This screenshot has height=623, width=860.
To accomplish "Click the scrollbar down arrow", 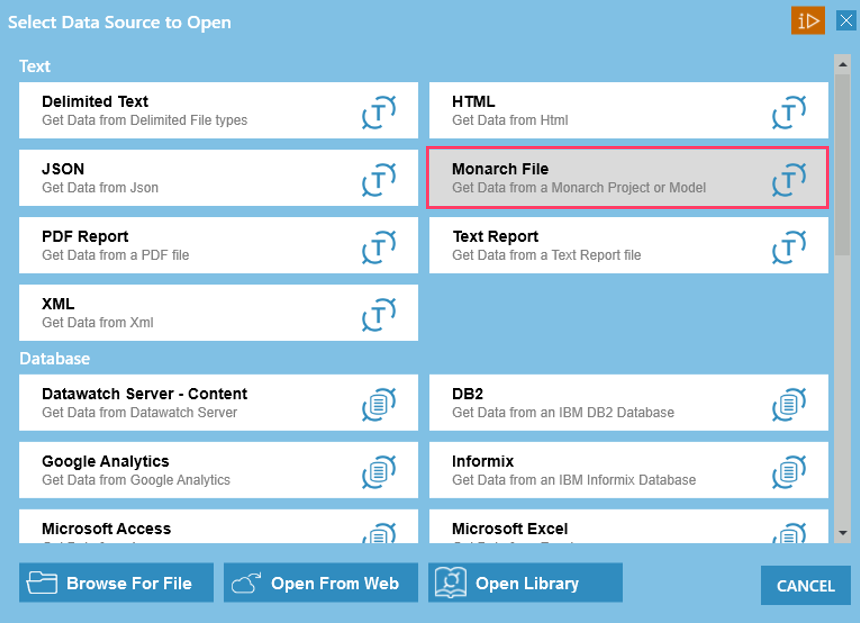I will point(842,533).
